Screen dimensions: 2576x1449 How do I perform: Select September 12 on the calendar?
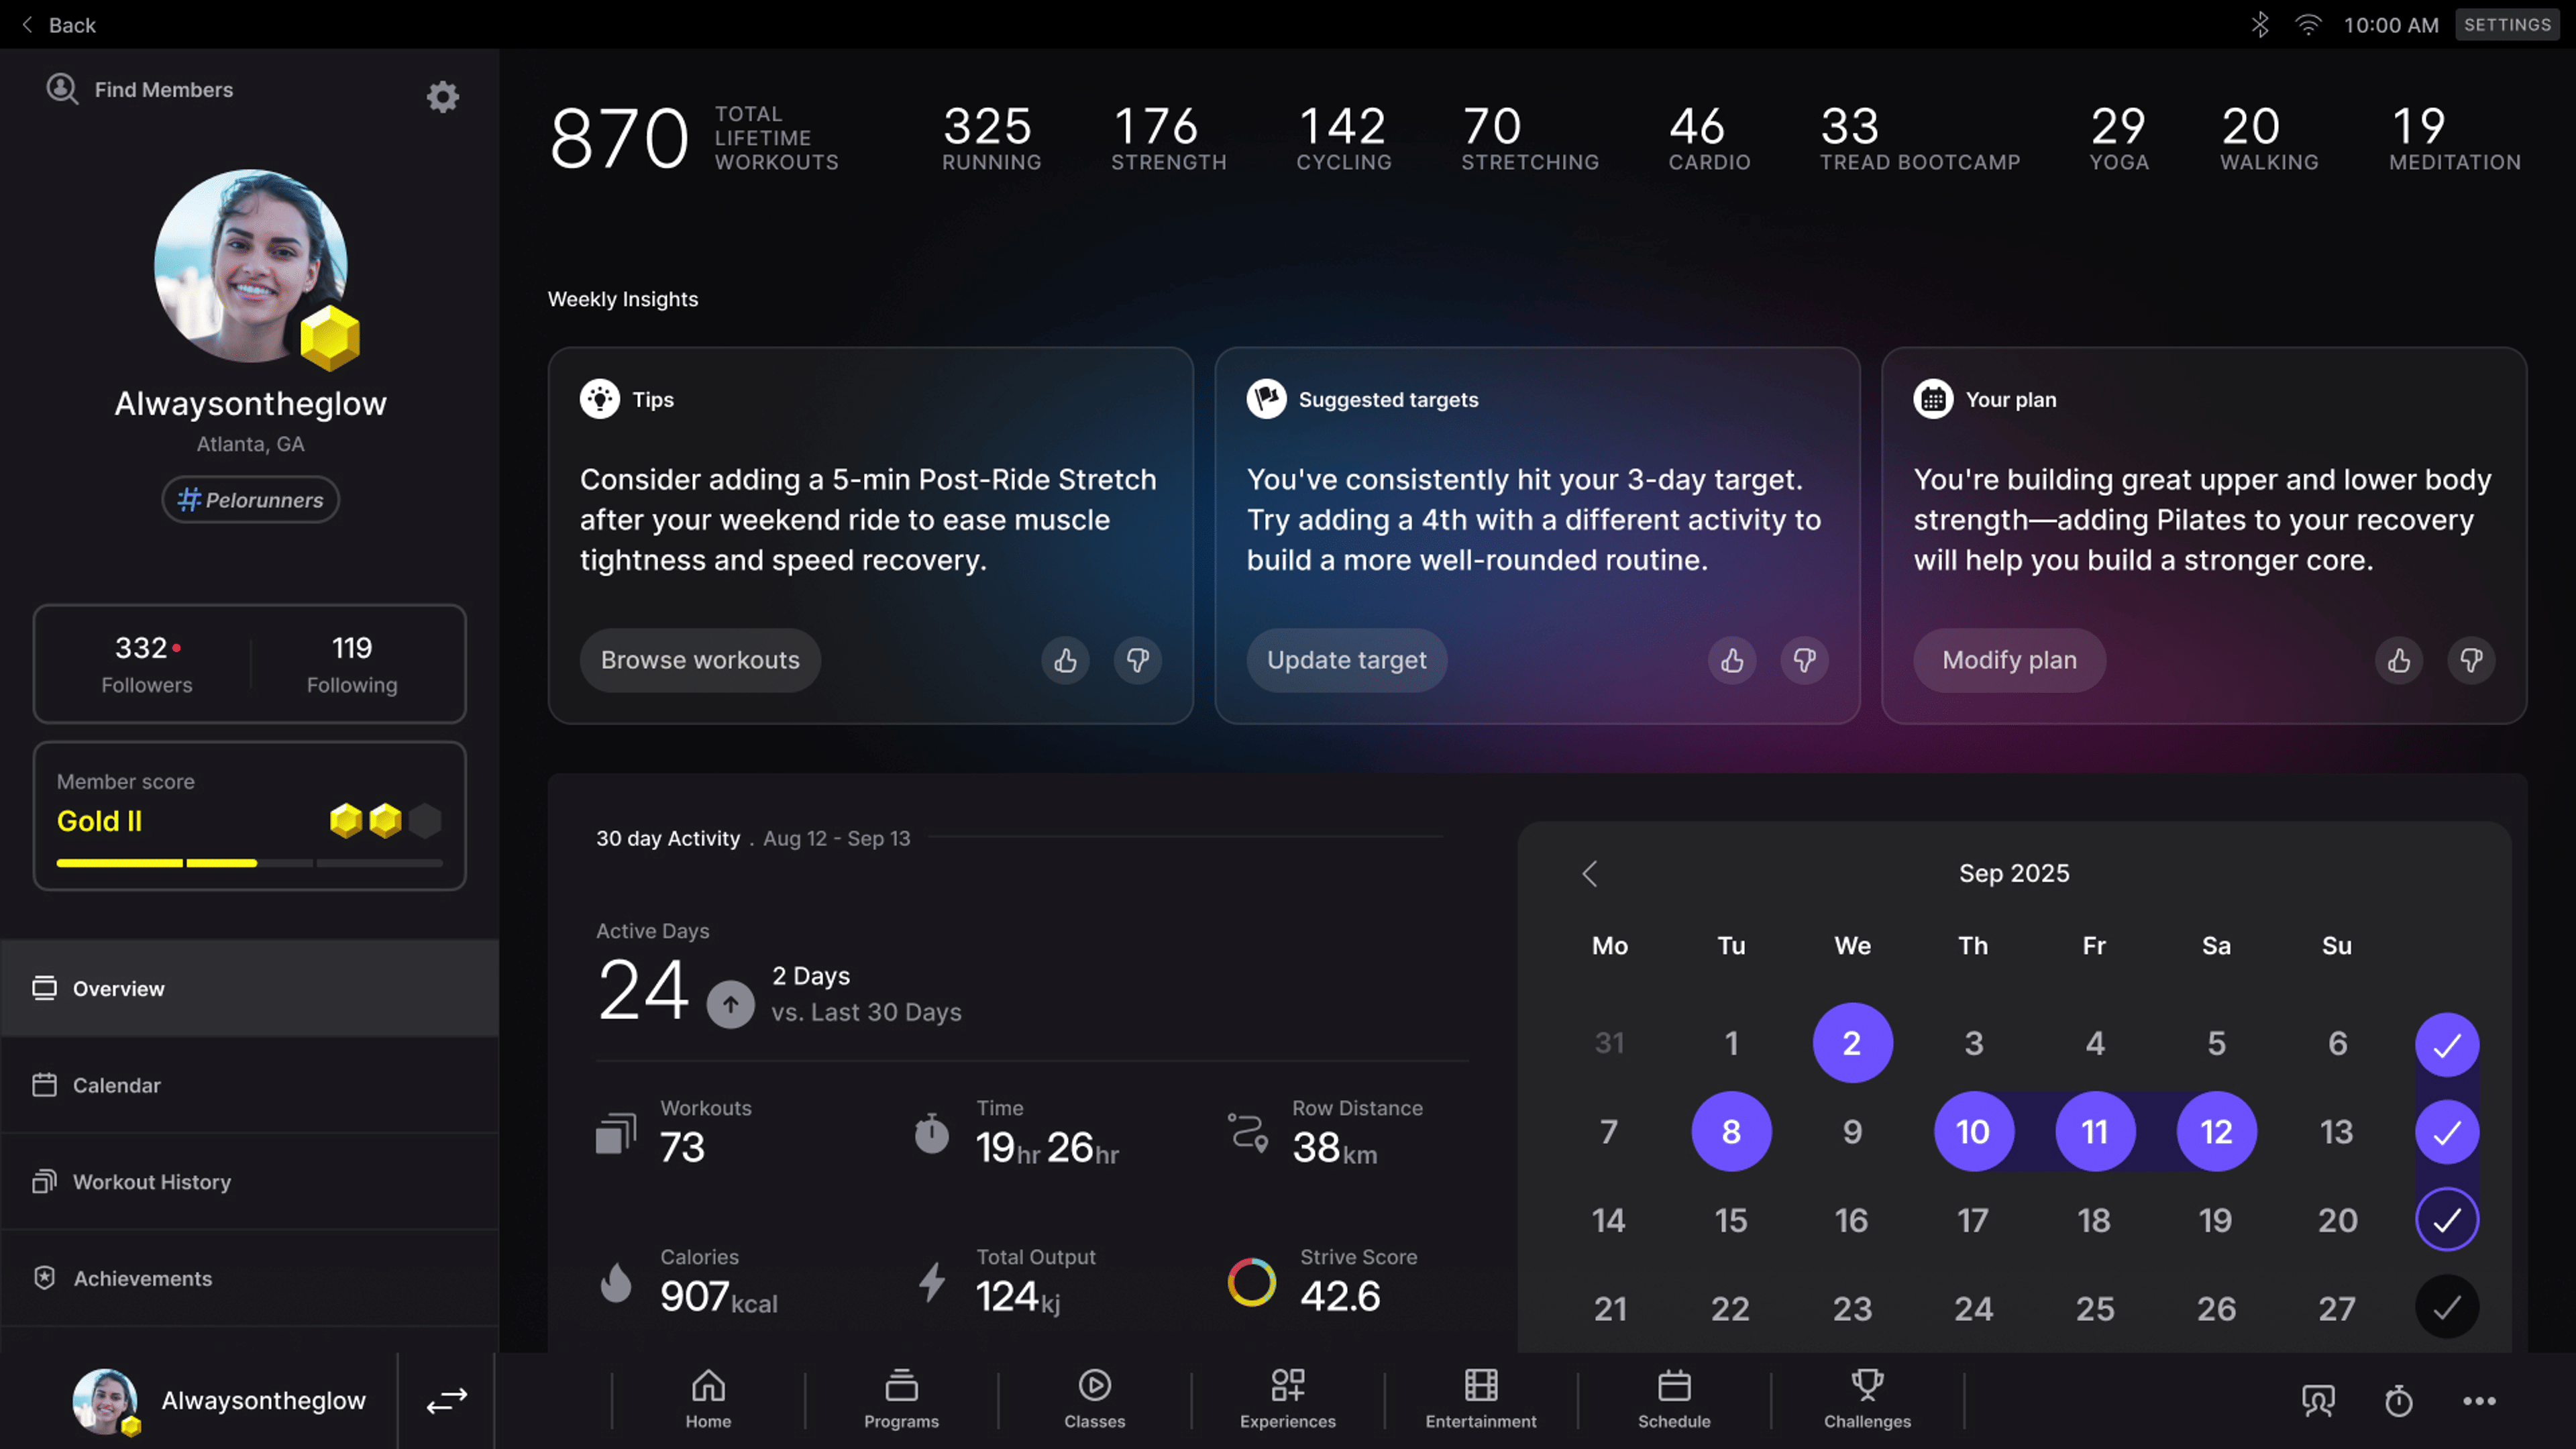pos(2216,1131)
